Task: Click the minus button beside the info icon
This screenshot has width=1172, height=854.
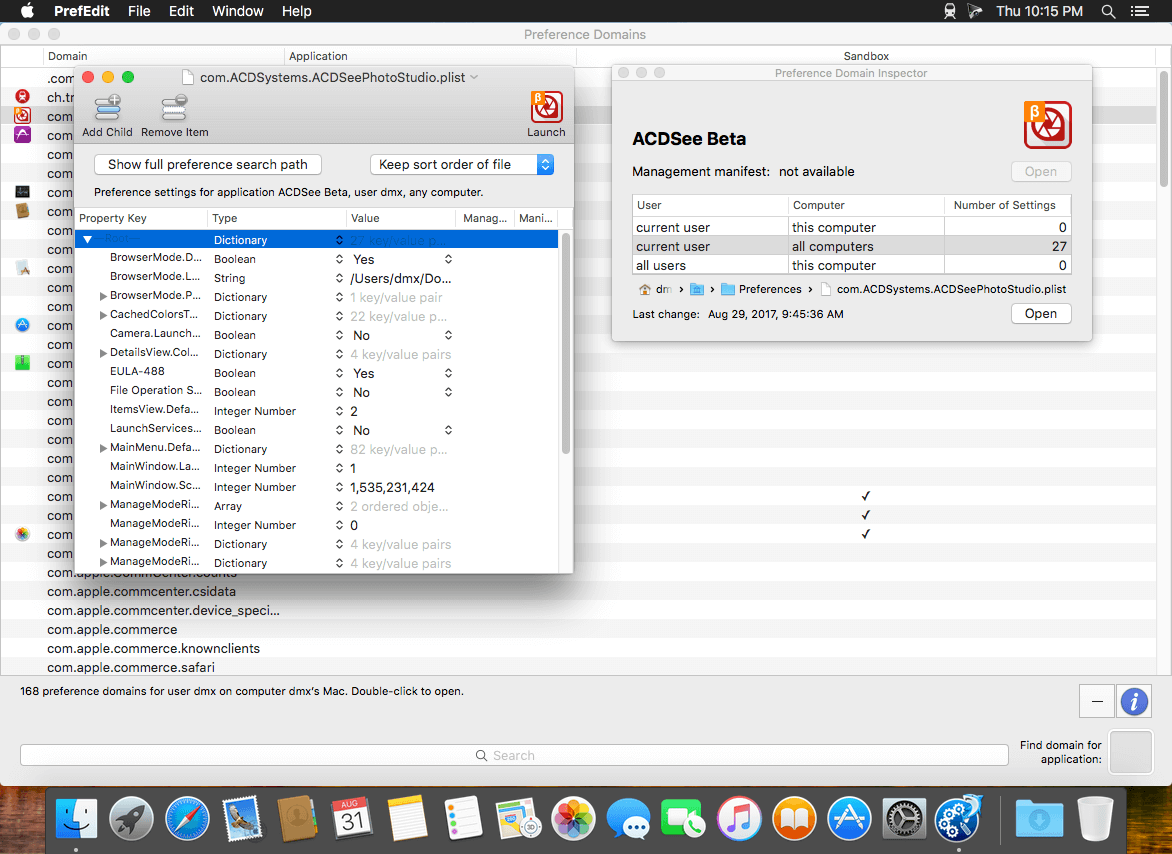Action: point(1097,702)
